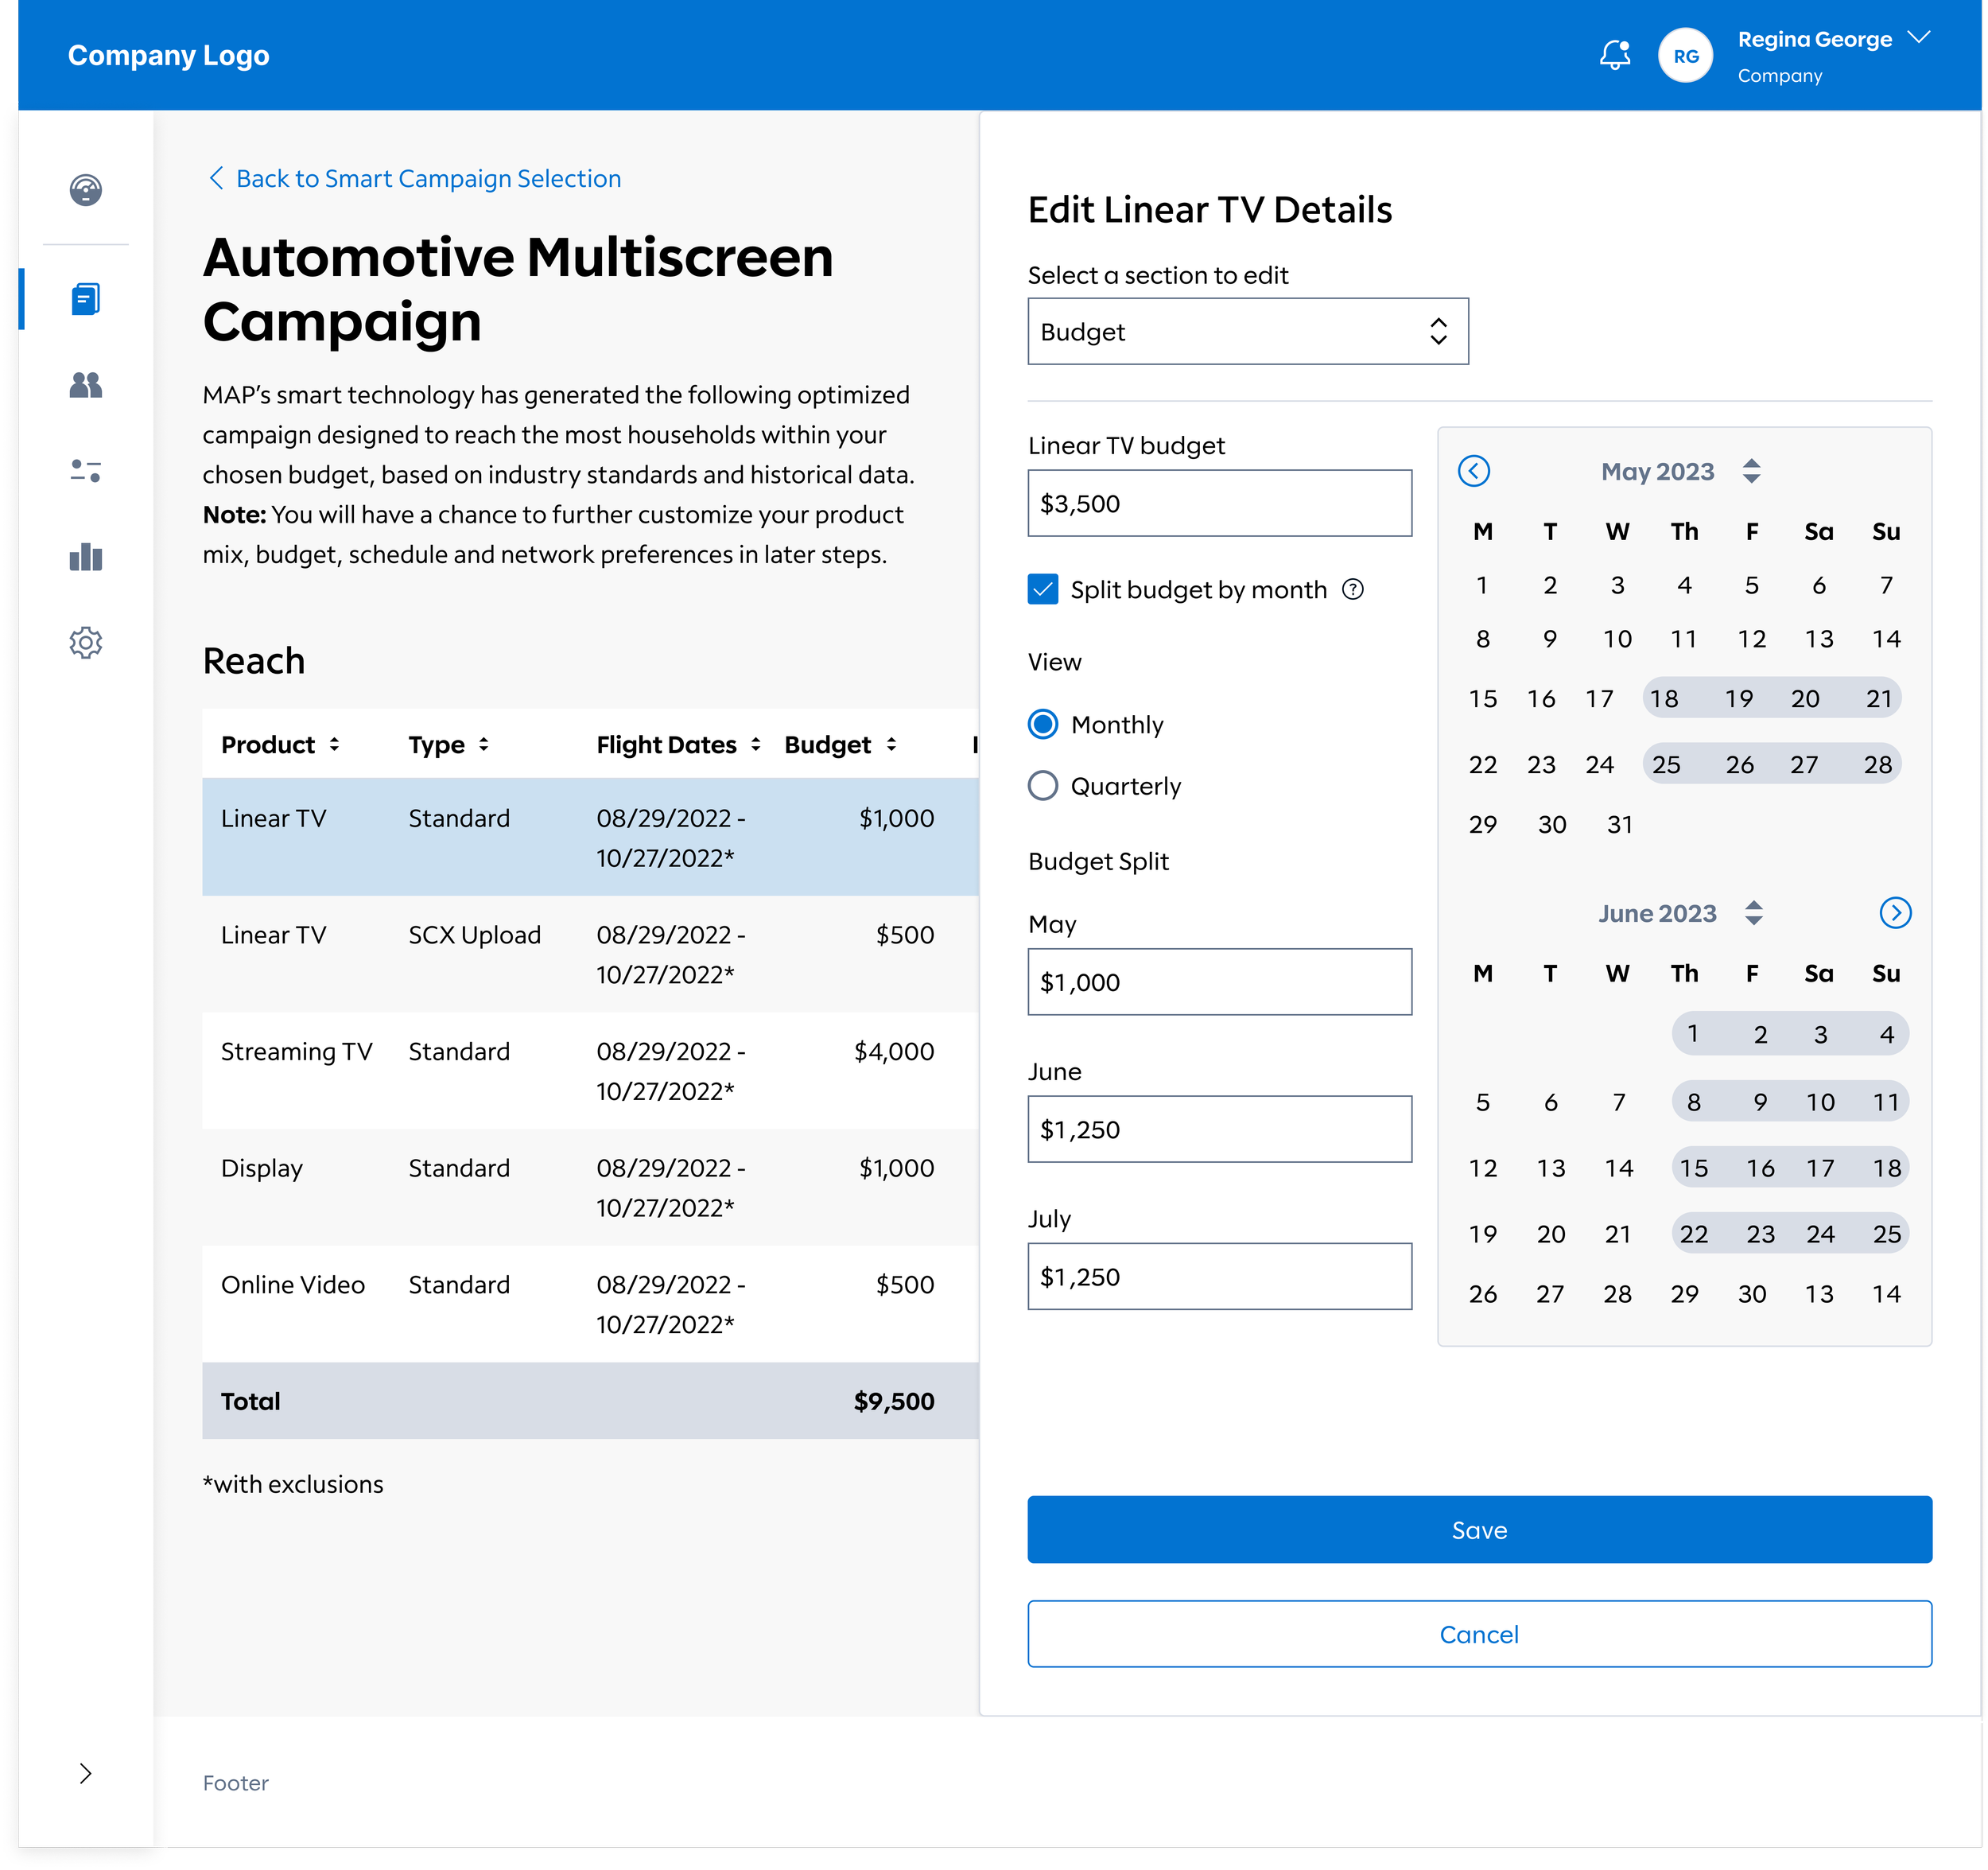Uncheck Split budget by month
The height and width of the screenshot is (1870, 1988).
pos(1042,590)
